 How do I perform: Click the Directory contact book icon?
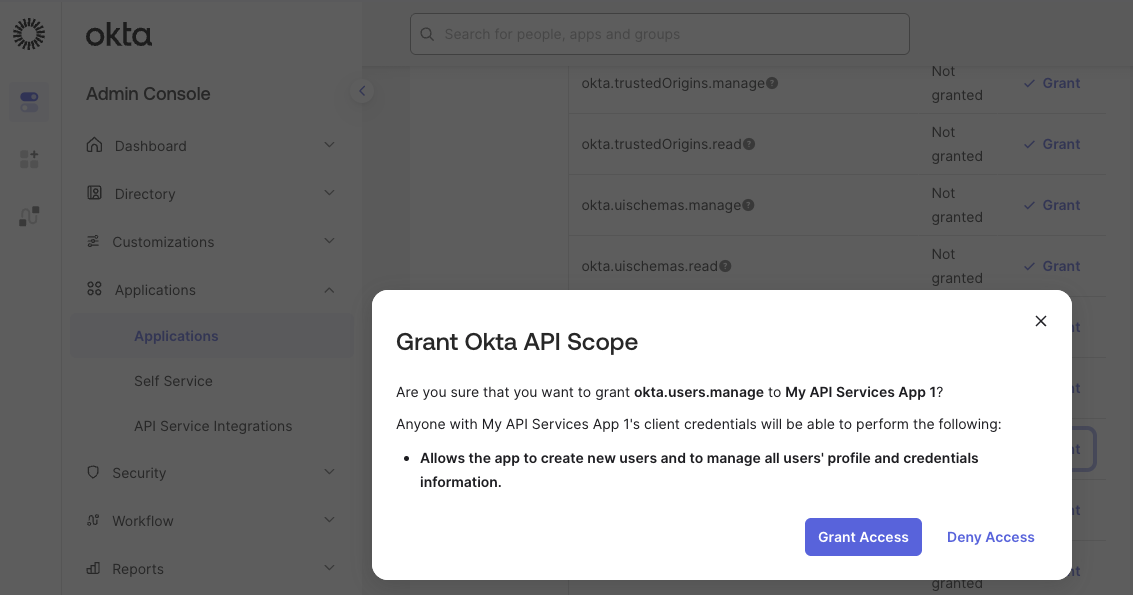pyautogui.click(x=94, y=193)
